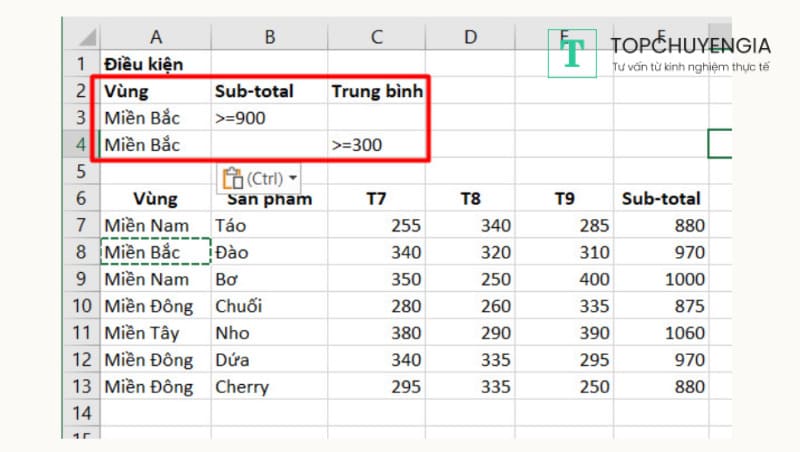Select column C header
Screen dimensions: 800x452
(376, 37)
